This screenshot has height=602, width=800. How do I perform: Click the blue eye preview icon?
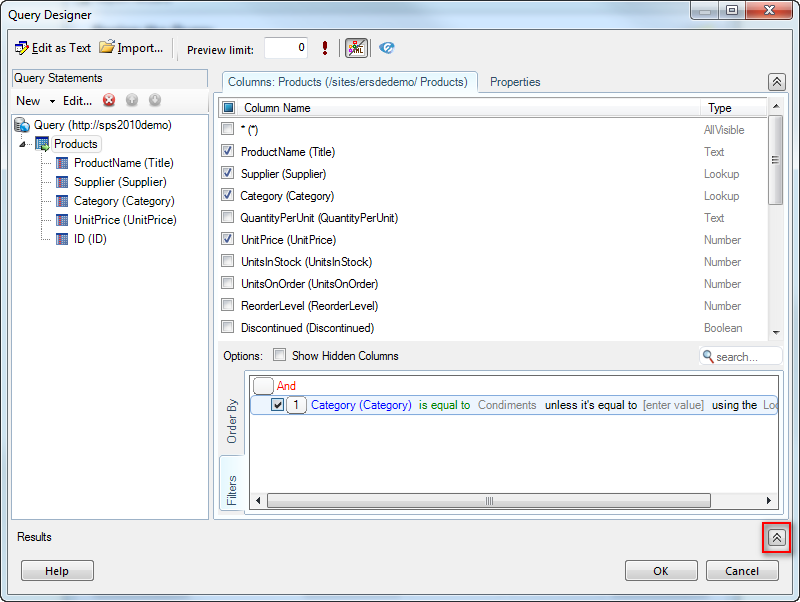[387, 48]
